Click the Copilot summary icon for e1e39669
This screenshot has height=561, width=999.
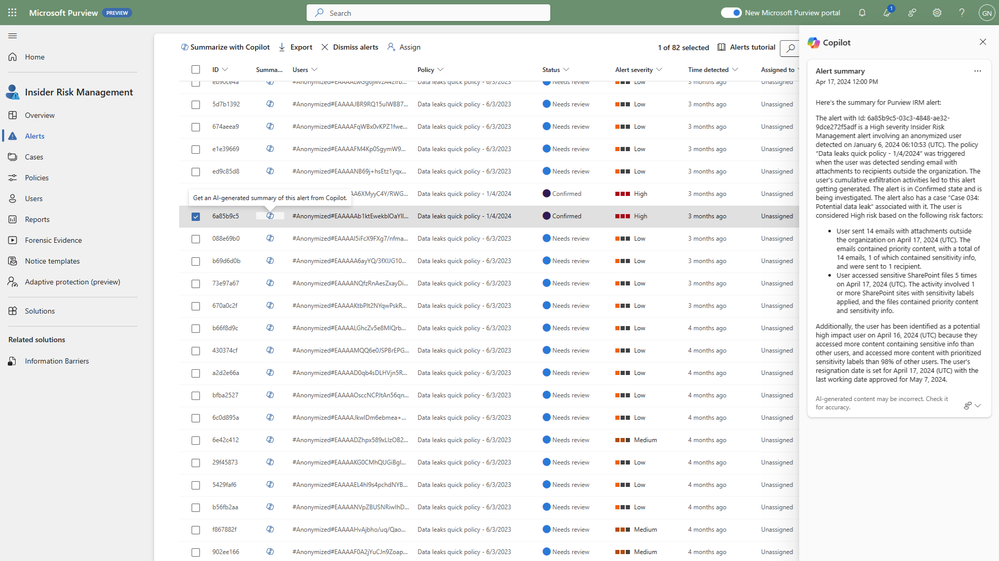(270, 148)
